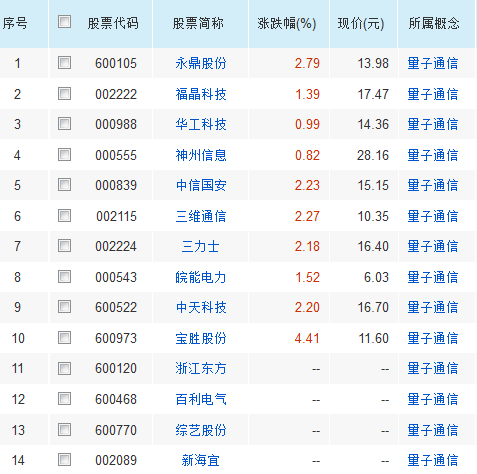Check the box for stock 600468
This screenshot has width=477, height=474.
[x=64, y=399]
